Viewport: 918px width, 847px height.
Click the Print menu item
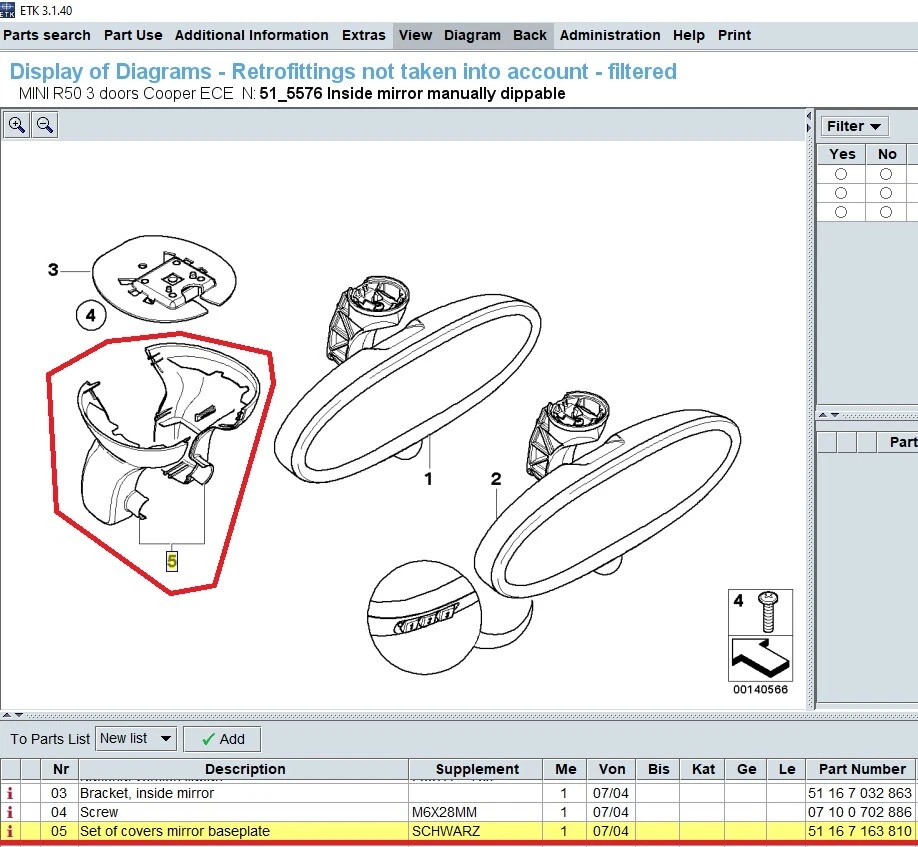click(x=734, y=35)
